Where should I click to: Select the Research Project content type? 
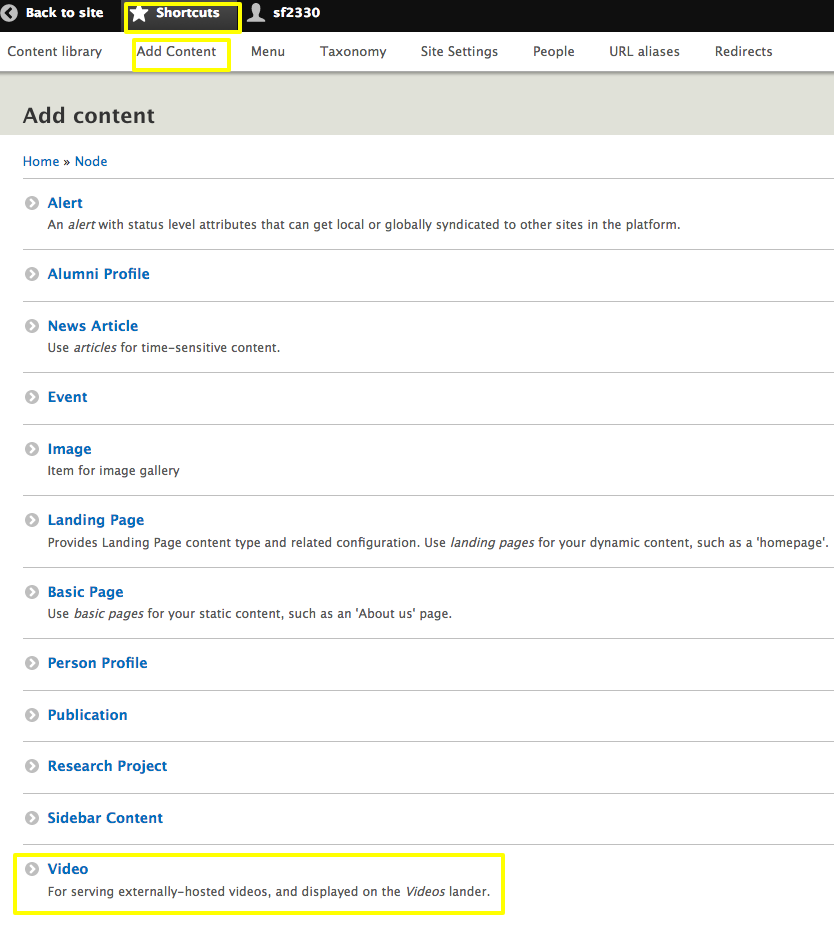point(107,766)
